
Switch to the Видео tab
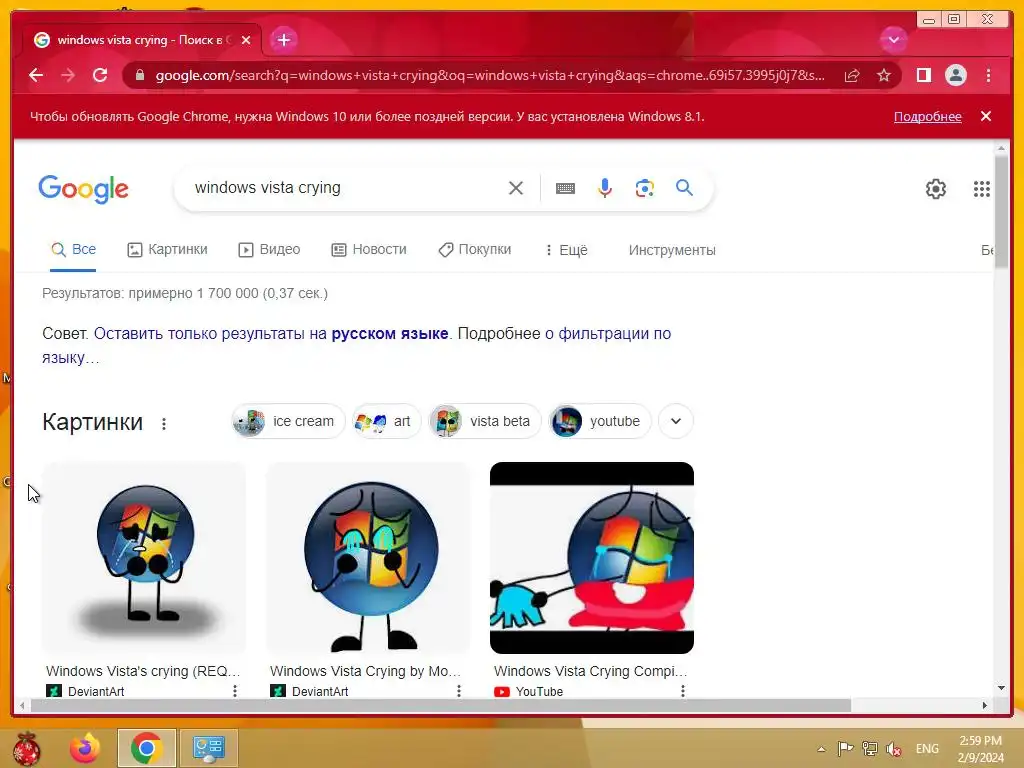coord(269,249)
